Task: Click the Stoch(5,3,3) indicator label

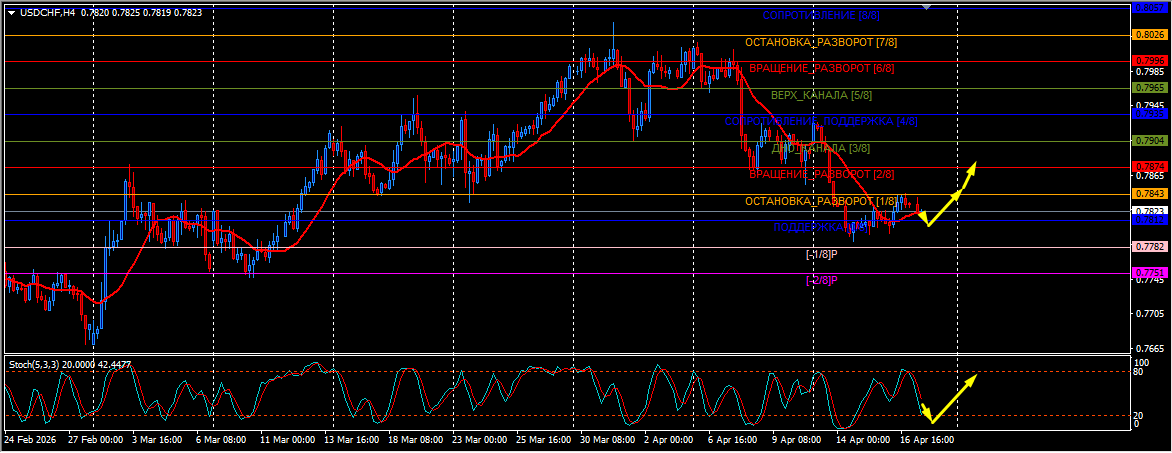Action: click(x=34, y=365)
